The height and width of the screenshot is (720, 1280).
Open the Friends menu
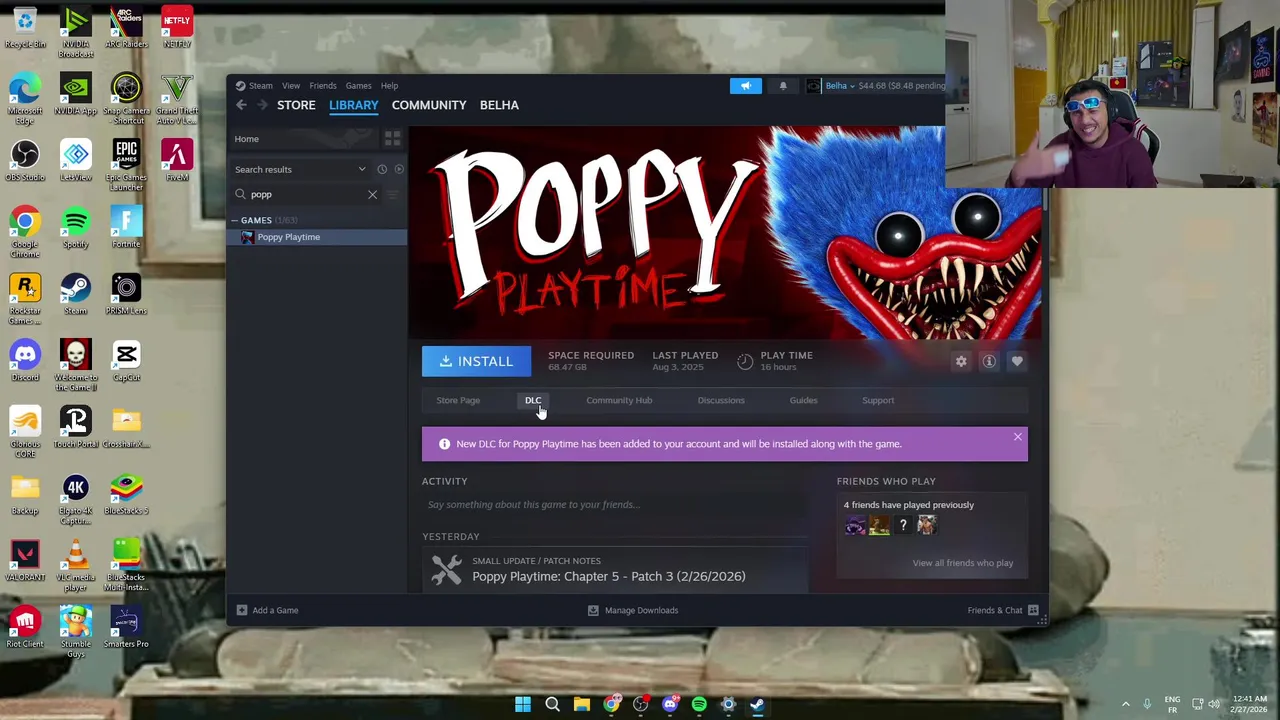(323, 86)
